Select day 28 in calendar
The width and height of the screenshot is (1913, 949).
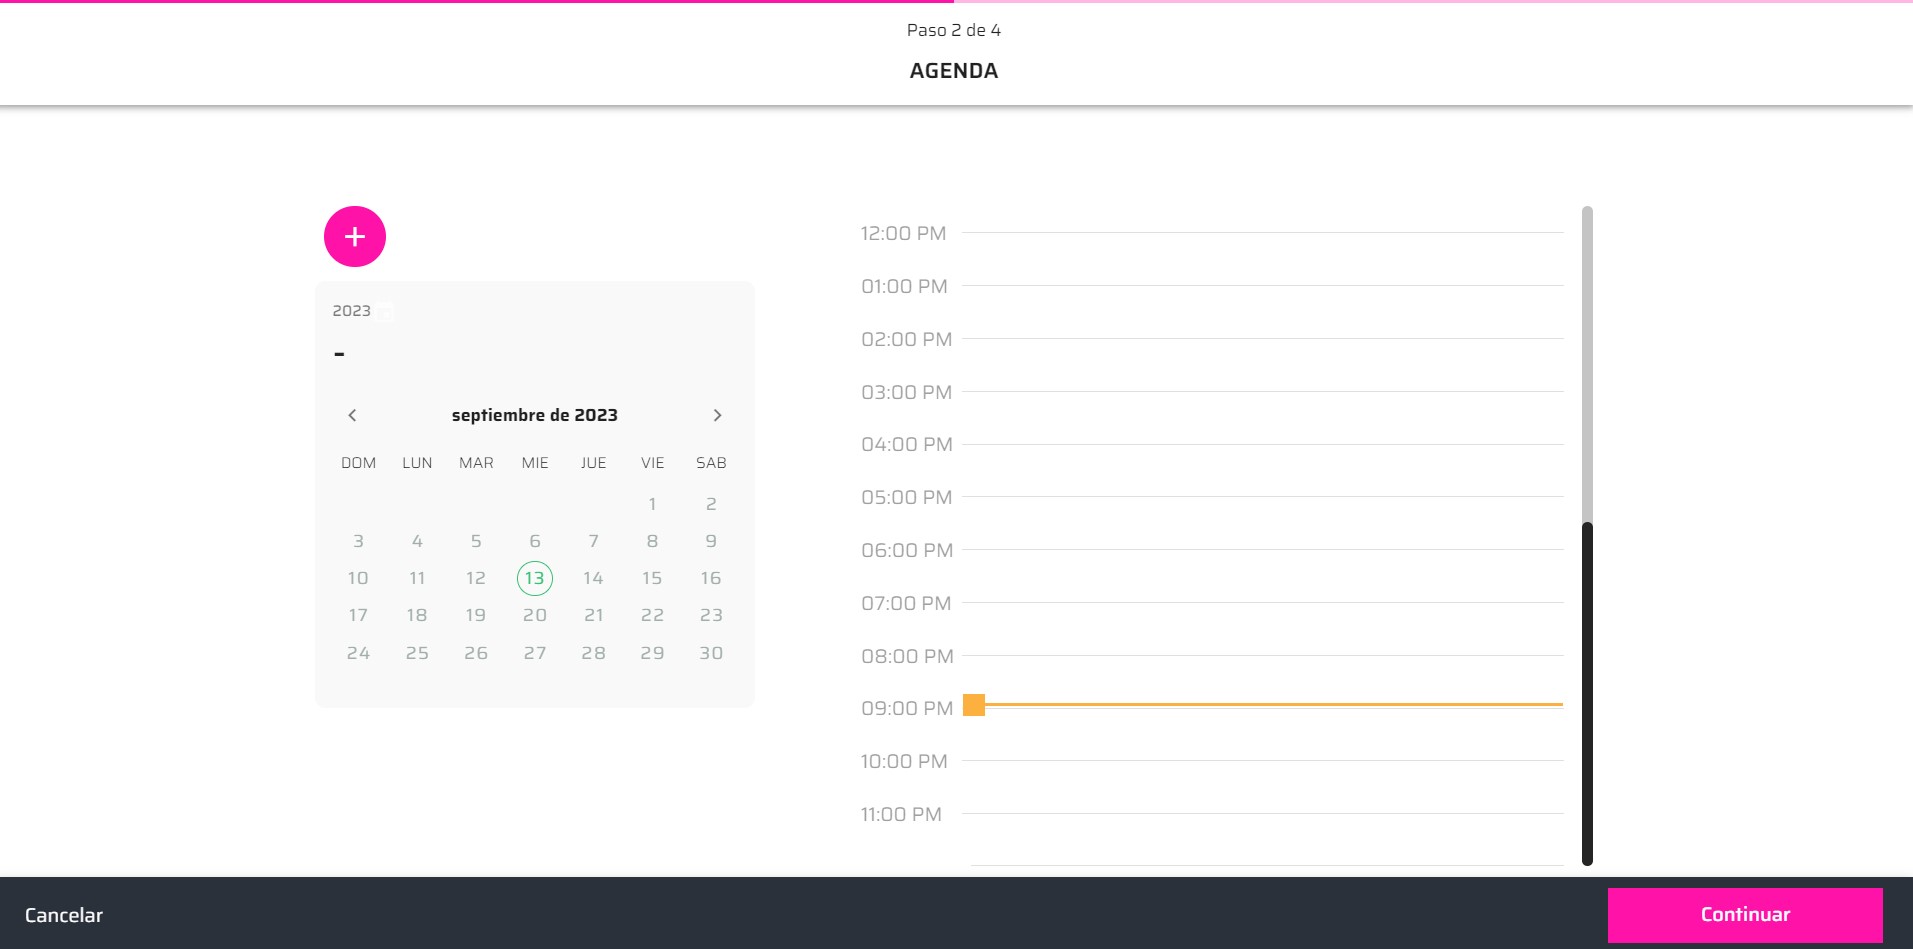pyautogui.click(x=594, y=653)
